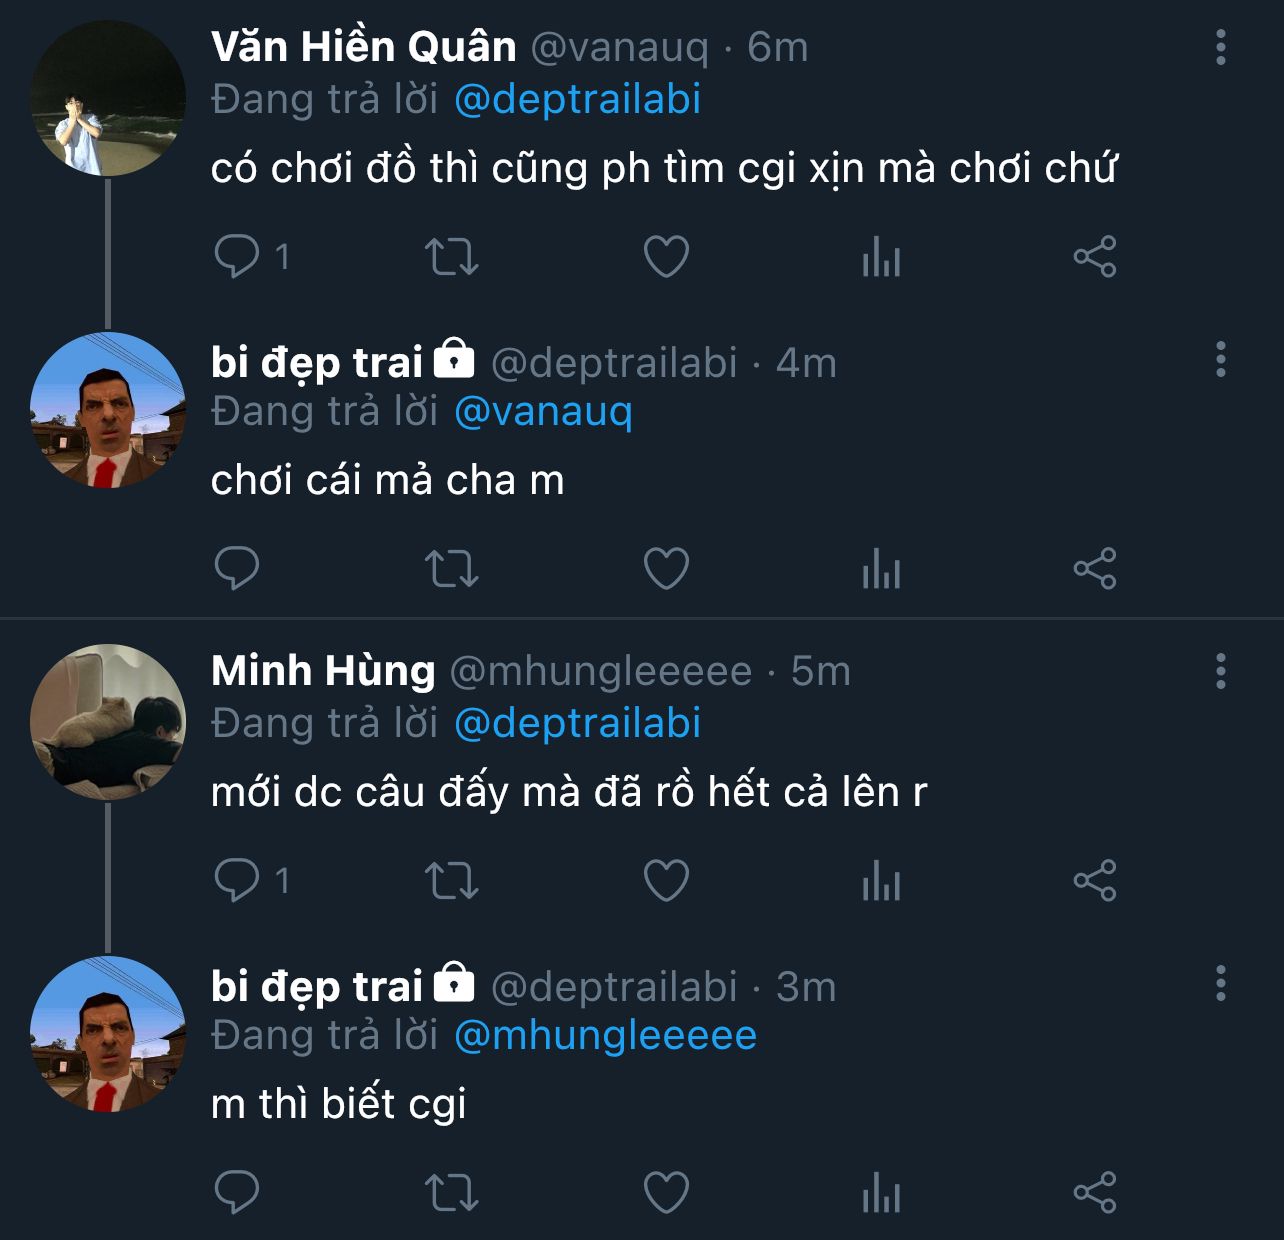This screenshot has height=1240, width=1284.
Task: Like the "chơi cái mả cha m" reply
Action: (x=666, y=568)
